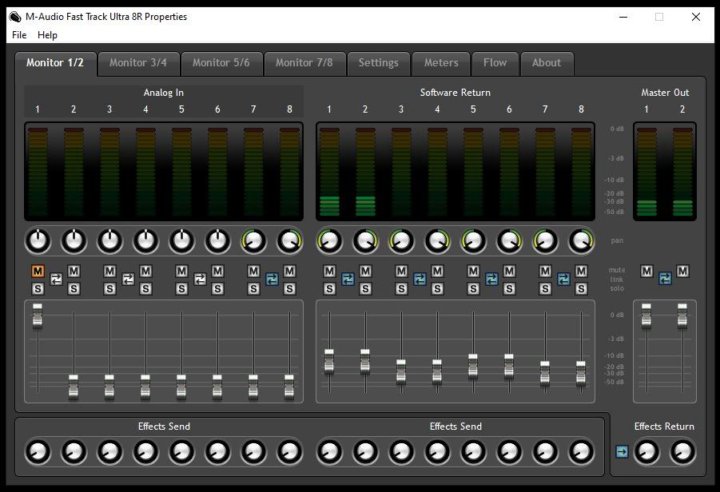This screenshot has width=720, height=492.
Task: Open the File menu
Action: pos(19,35)
